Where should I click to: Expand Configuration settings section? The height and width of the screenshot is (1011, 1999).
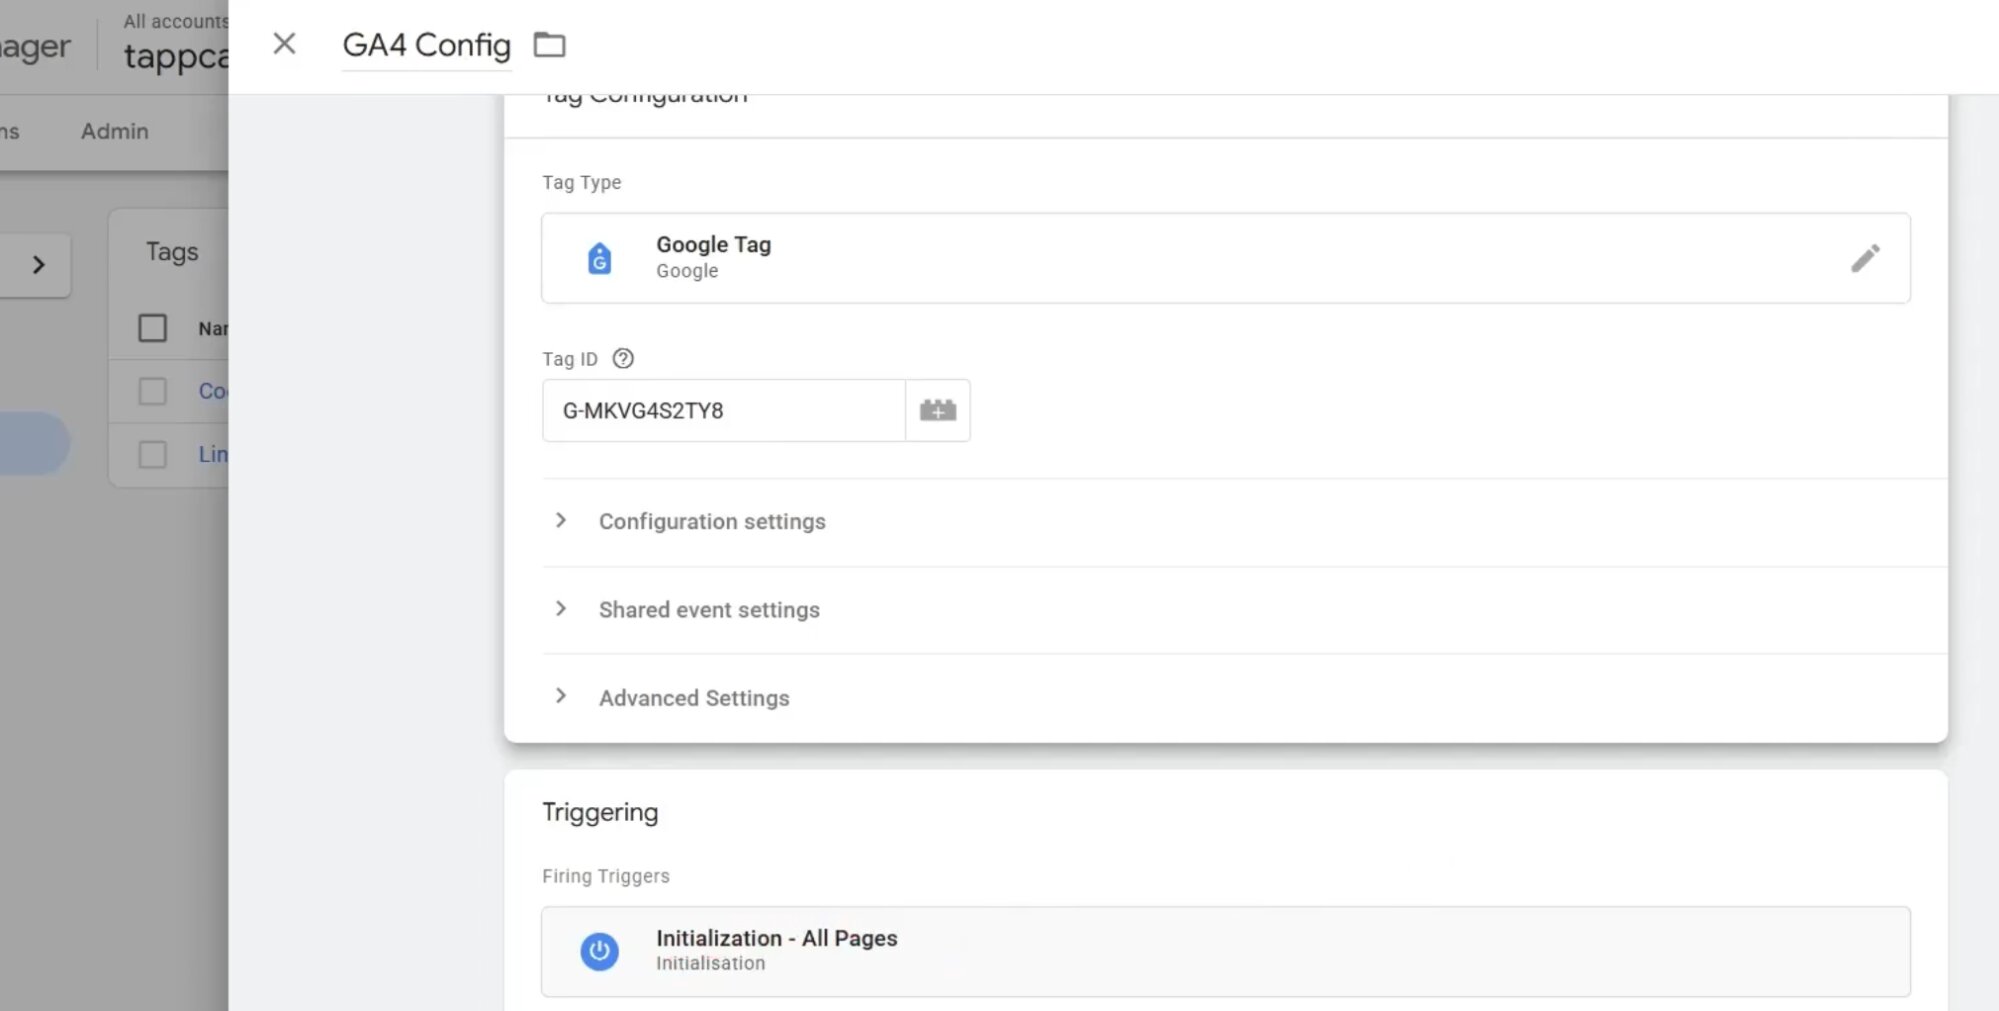tap(561, 520)
